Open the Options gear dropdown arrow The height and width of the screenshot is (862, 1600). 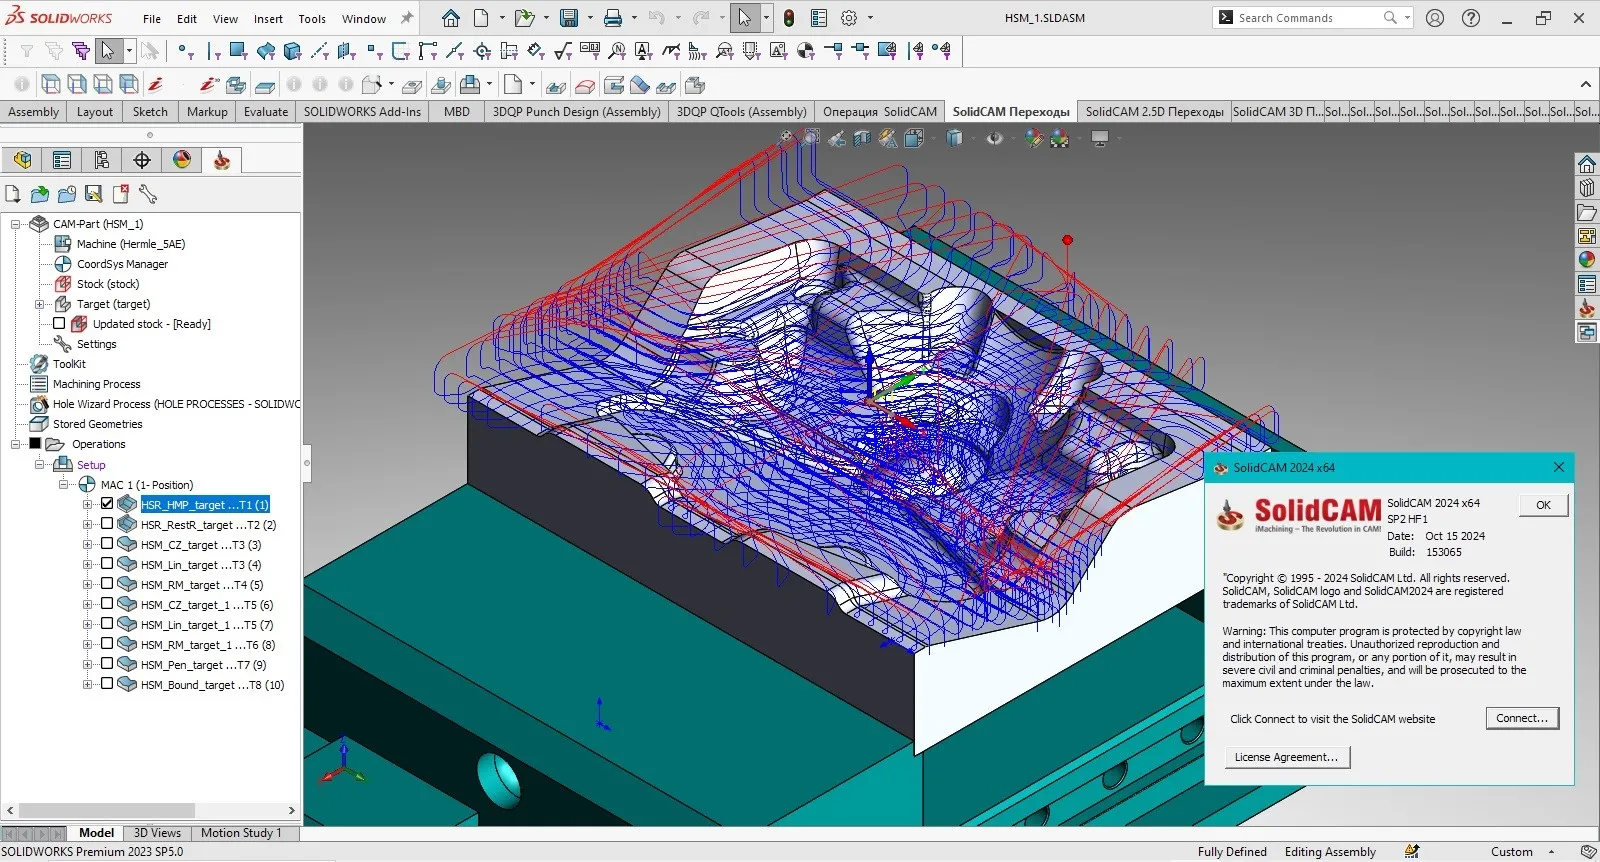coord(870,18)
